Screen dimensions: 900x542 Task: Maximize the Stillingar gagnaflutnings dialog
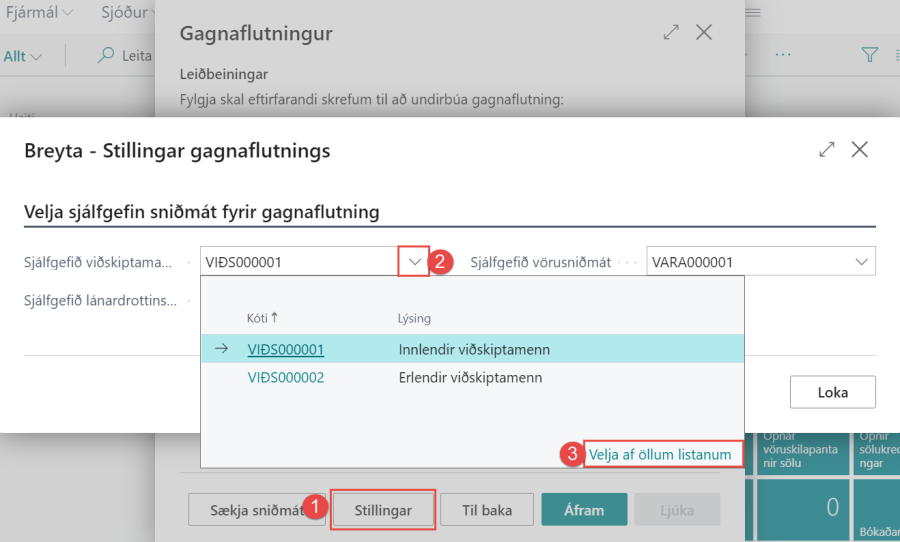click(826, 149)
